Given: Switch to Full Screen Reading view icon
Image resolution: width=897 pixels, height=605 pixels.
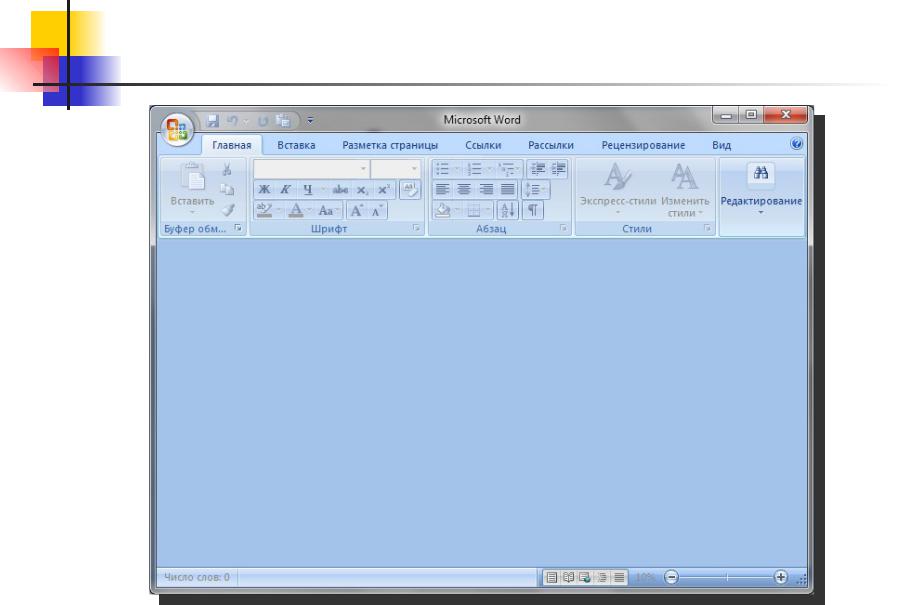Looking at the screenshot, I should tap(568, 577).
